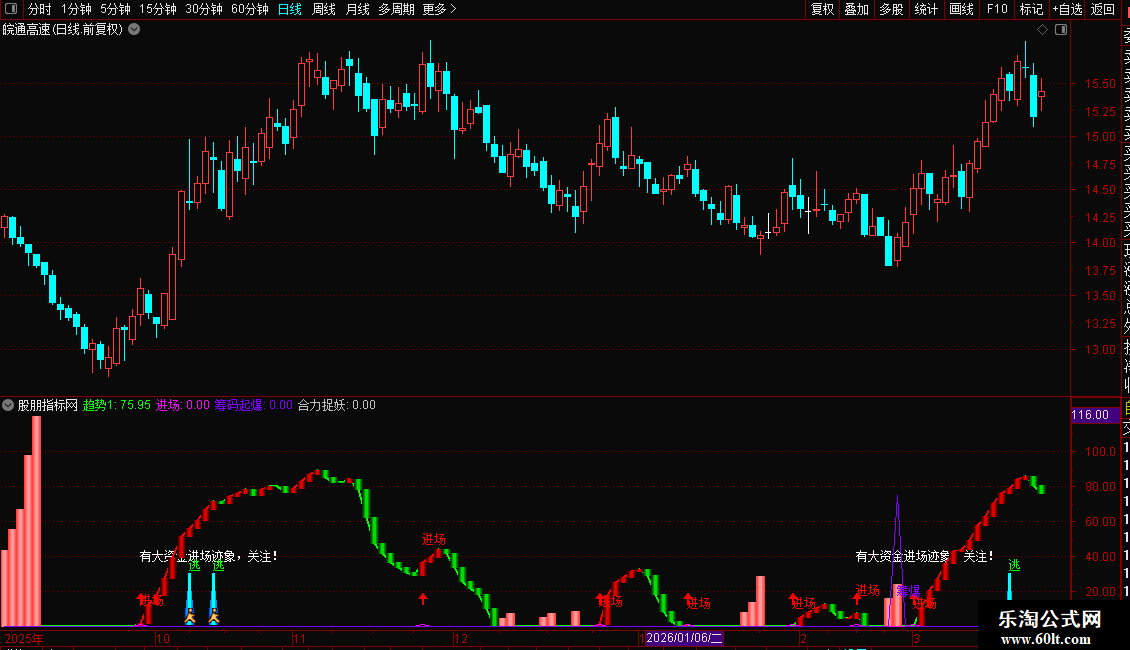Select the 60分钟 period
Viewport: 1130px width, 650px height.
(x=249, y=9)
